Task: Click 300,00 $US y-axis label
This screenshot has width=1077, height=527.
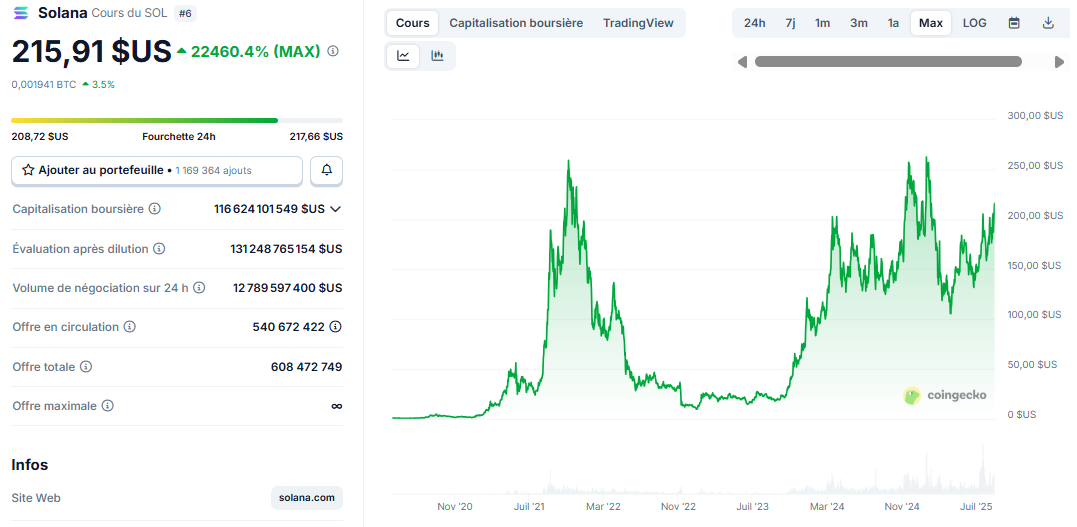Action: (1034, 115)
